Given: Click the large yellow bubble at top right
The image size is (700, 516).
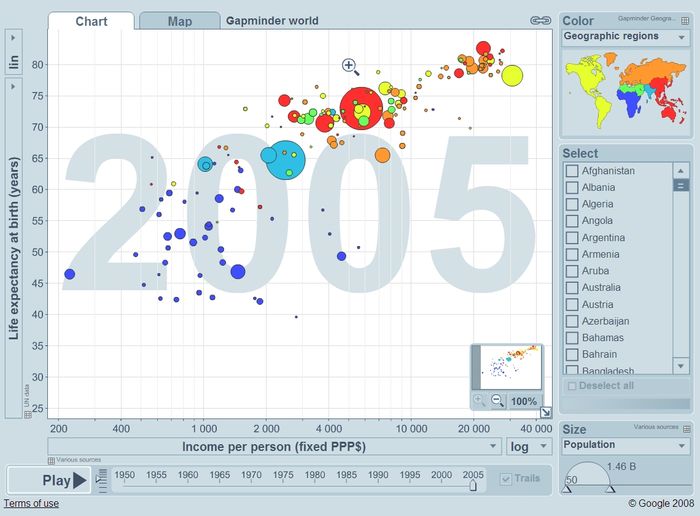Looking at the screenshot, I should pyautogui.click(x=512, y=75).
